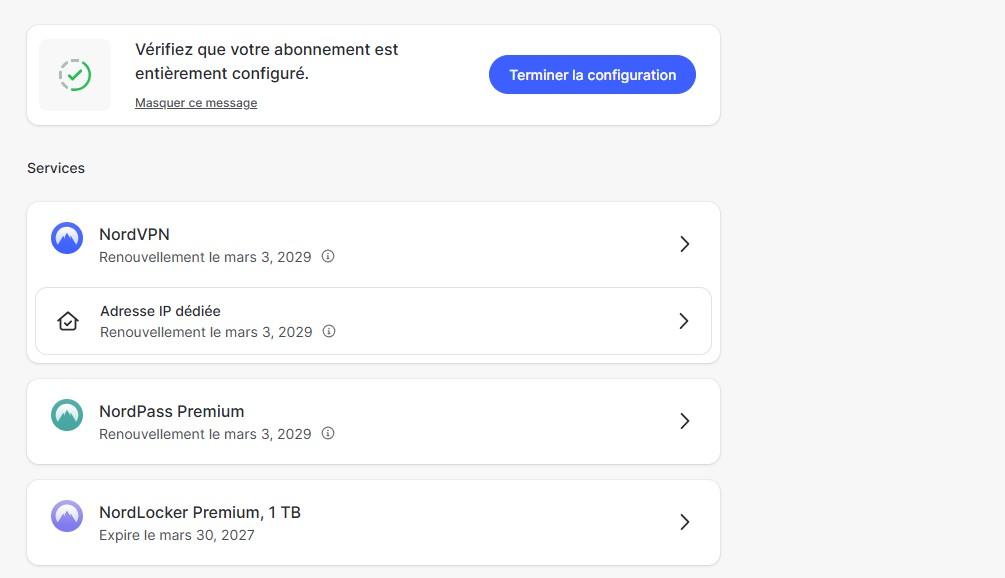Click the NordVPN mountain logo
The width and height of the screenshot is (1005, 578).
click(67, 238)
